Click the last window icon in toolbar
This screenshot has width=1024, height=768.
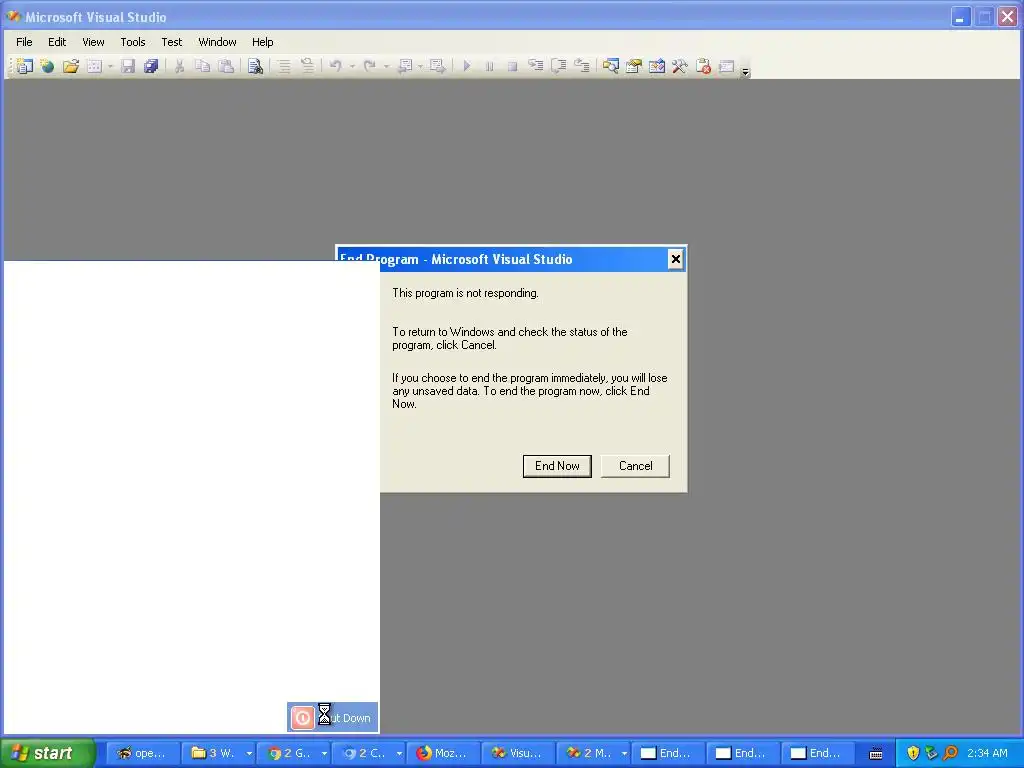click(726, 66)
